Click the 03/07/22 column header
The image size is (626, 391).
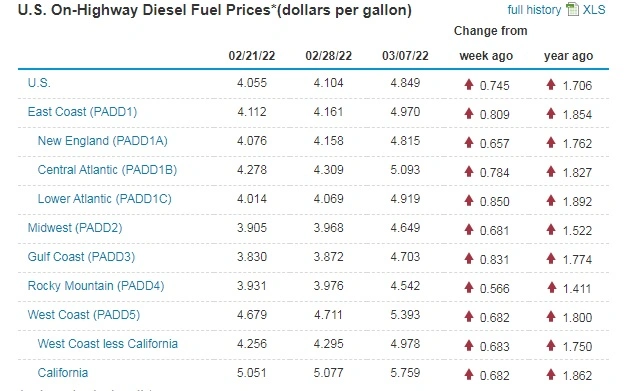[405, 56]
